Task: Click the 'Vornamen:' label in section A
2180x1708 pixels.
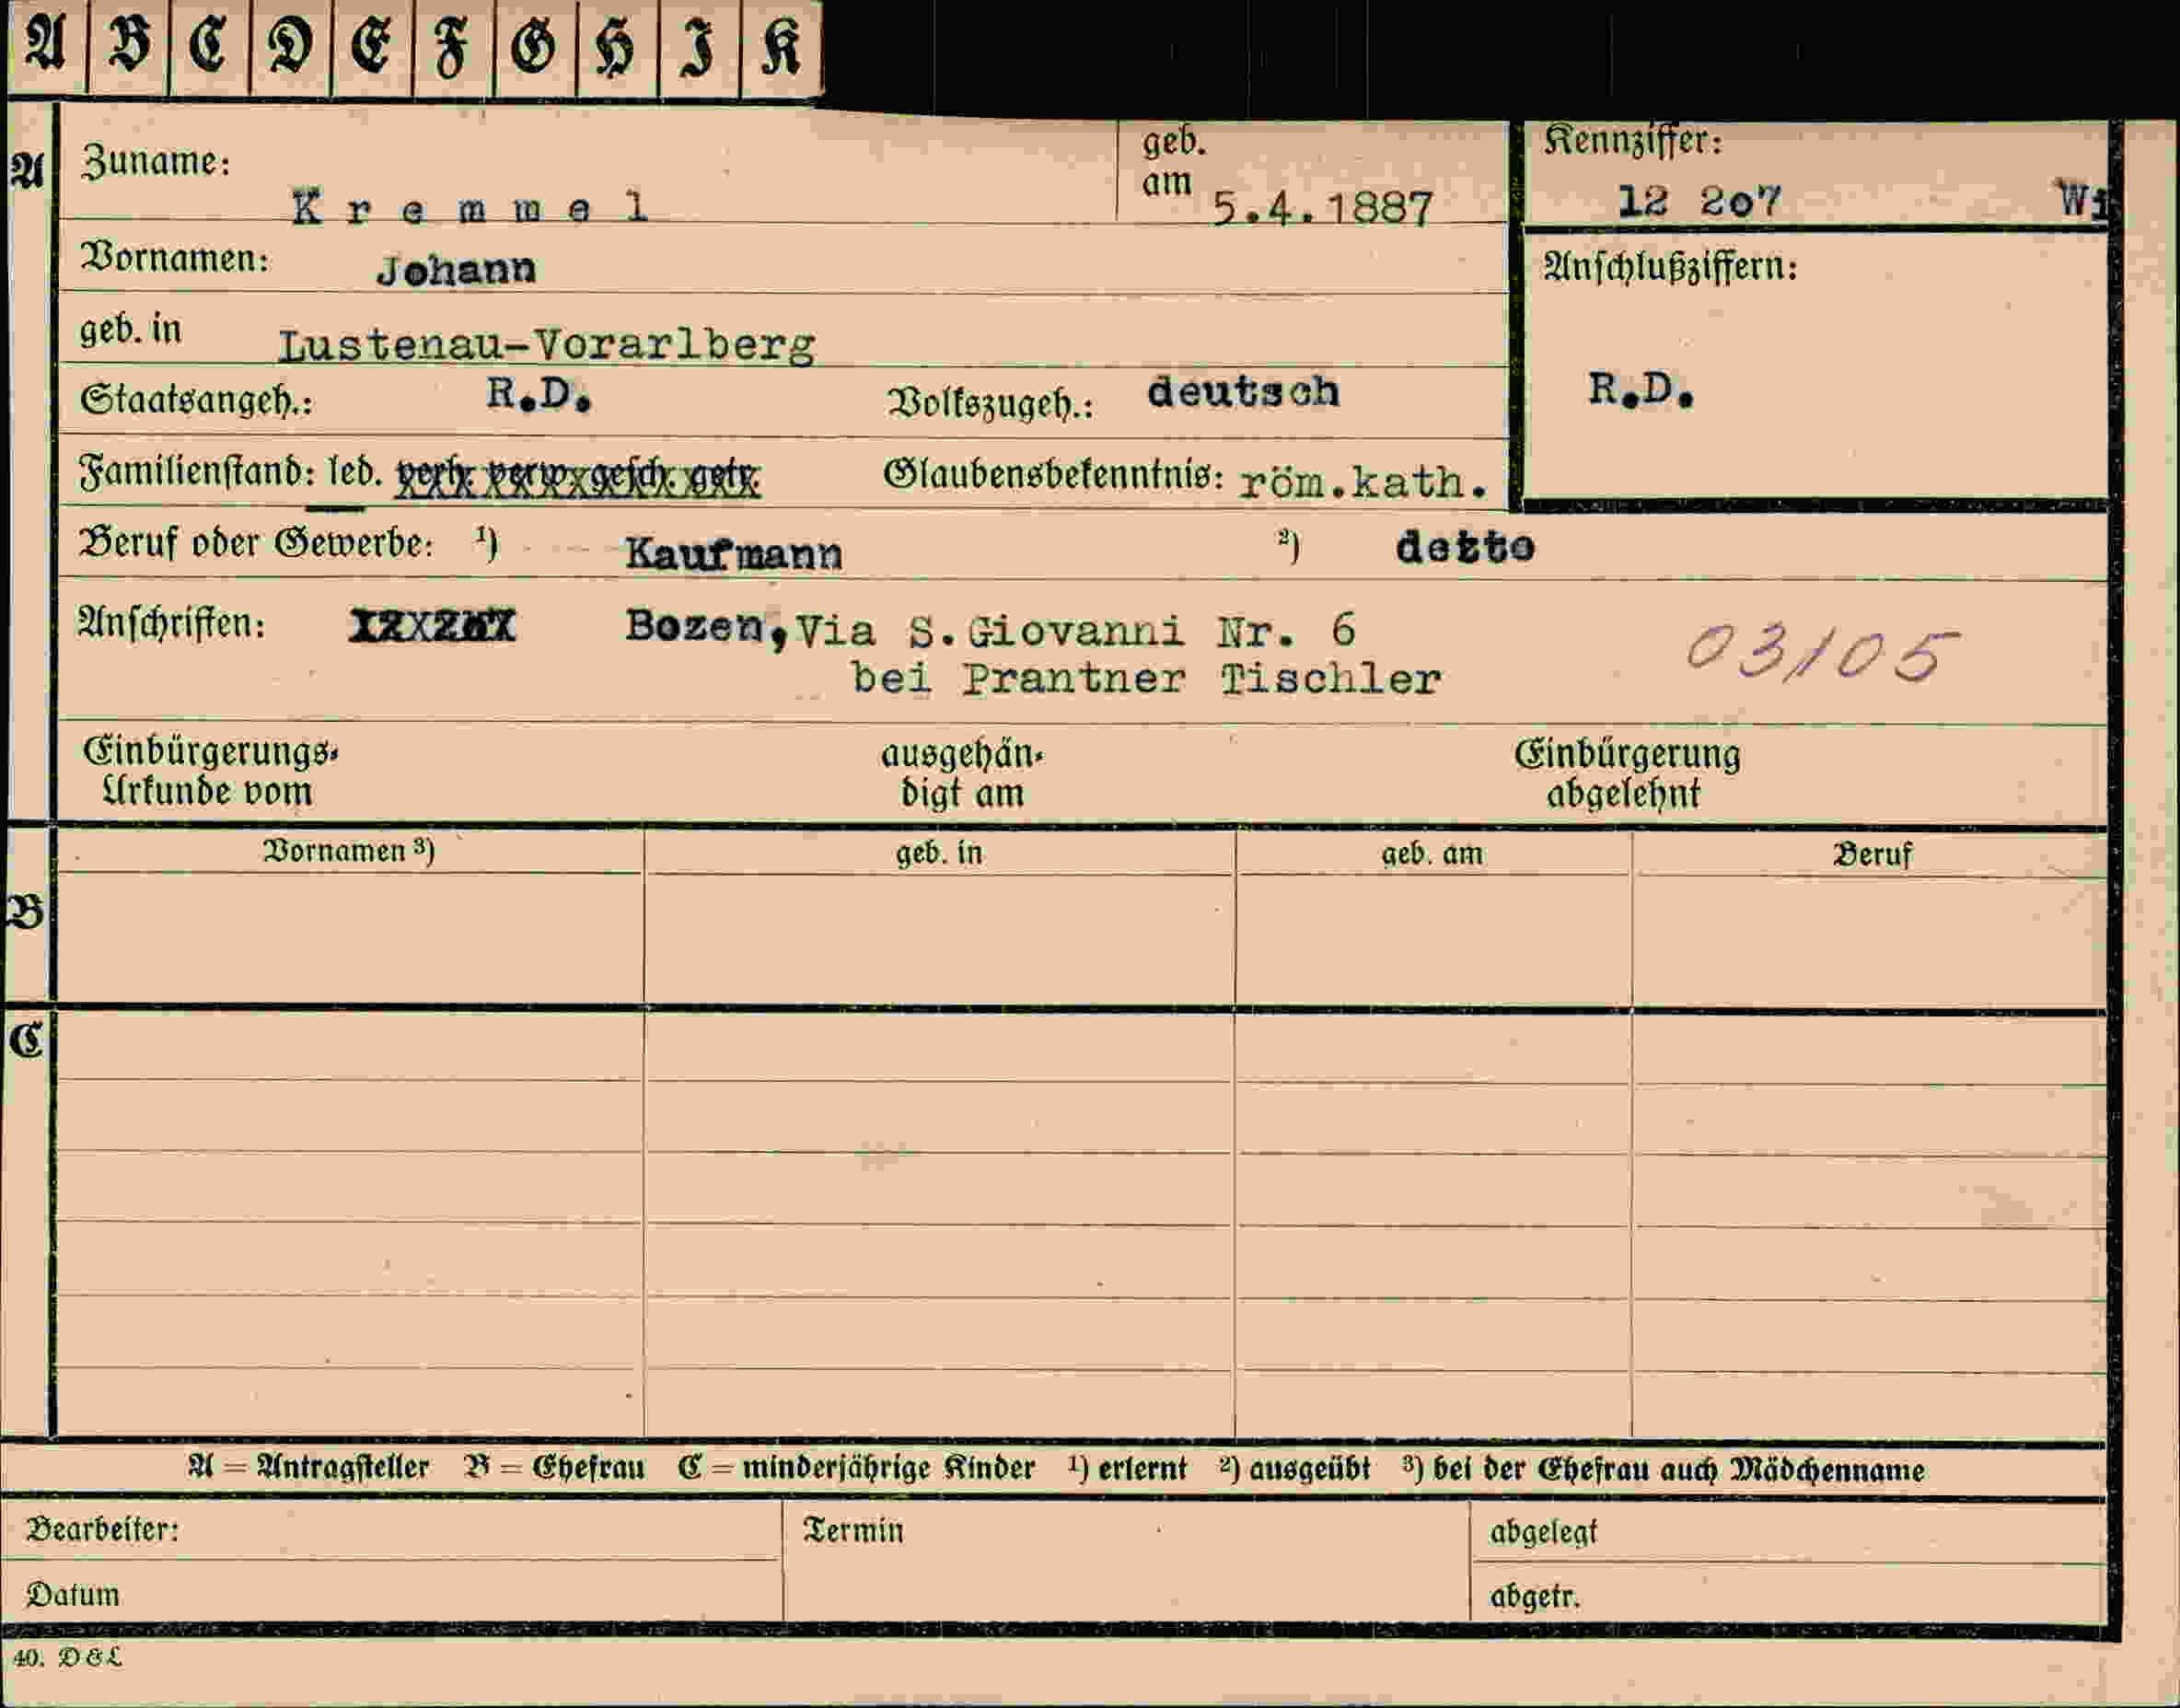Action: pos(174,258)
